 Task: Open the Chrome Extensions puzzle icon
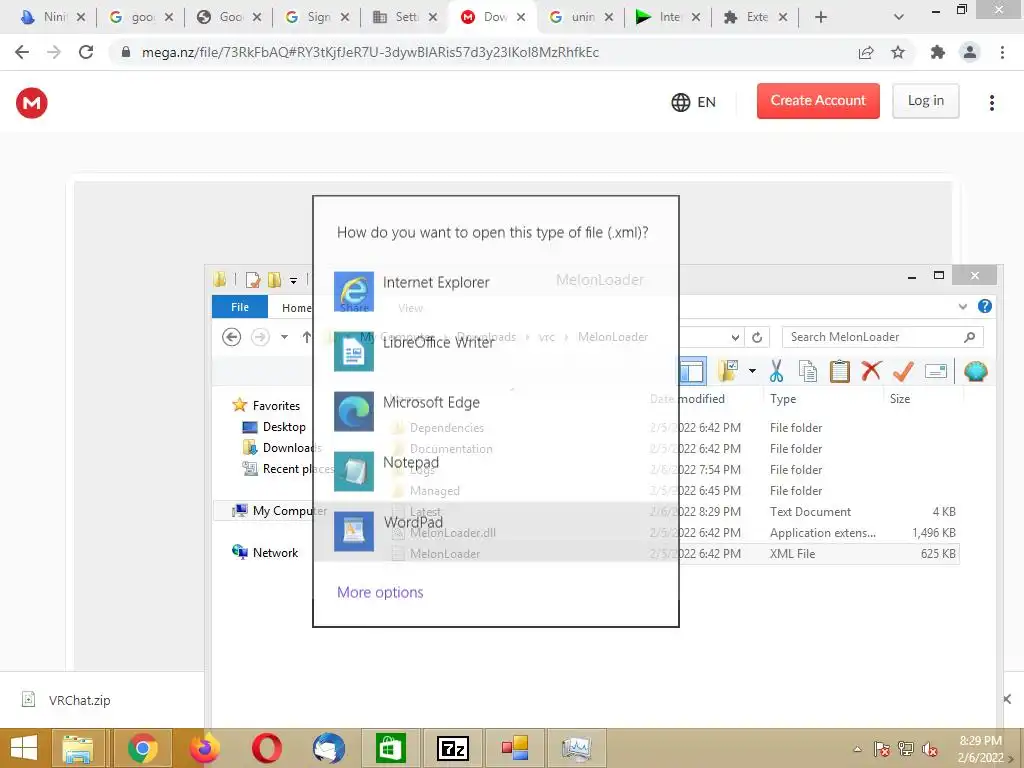pyautogui.click(x=938, y=52)
